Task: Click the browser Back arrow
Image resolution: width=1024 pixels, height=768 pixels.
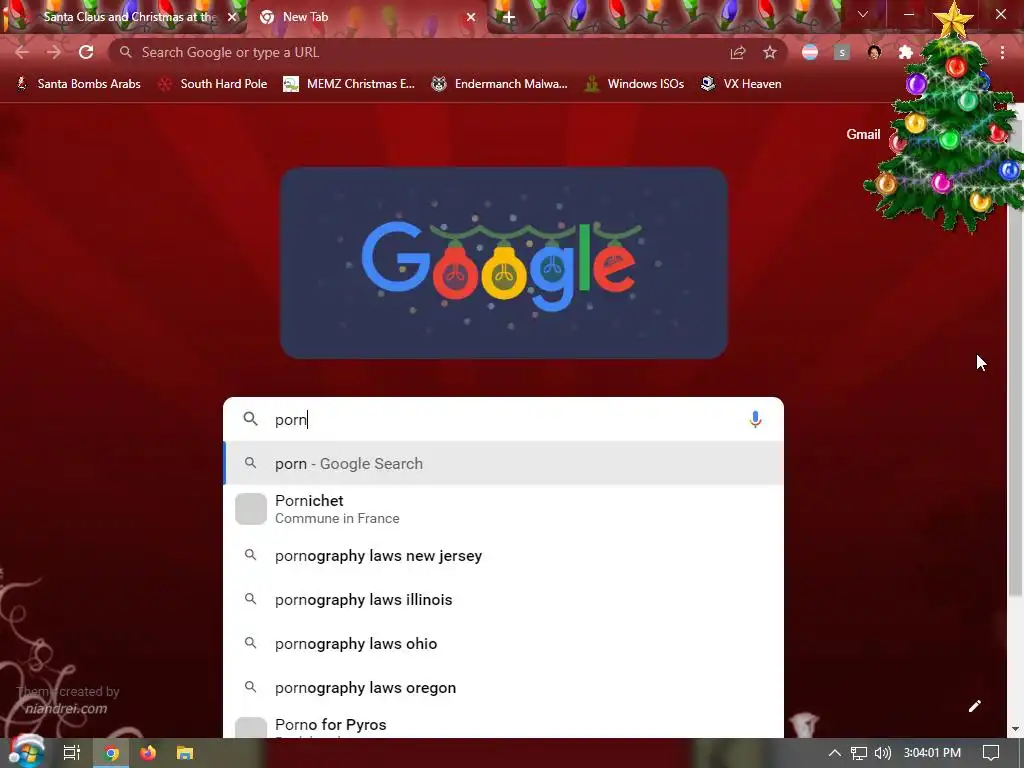Action: pos(22,52)
